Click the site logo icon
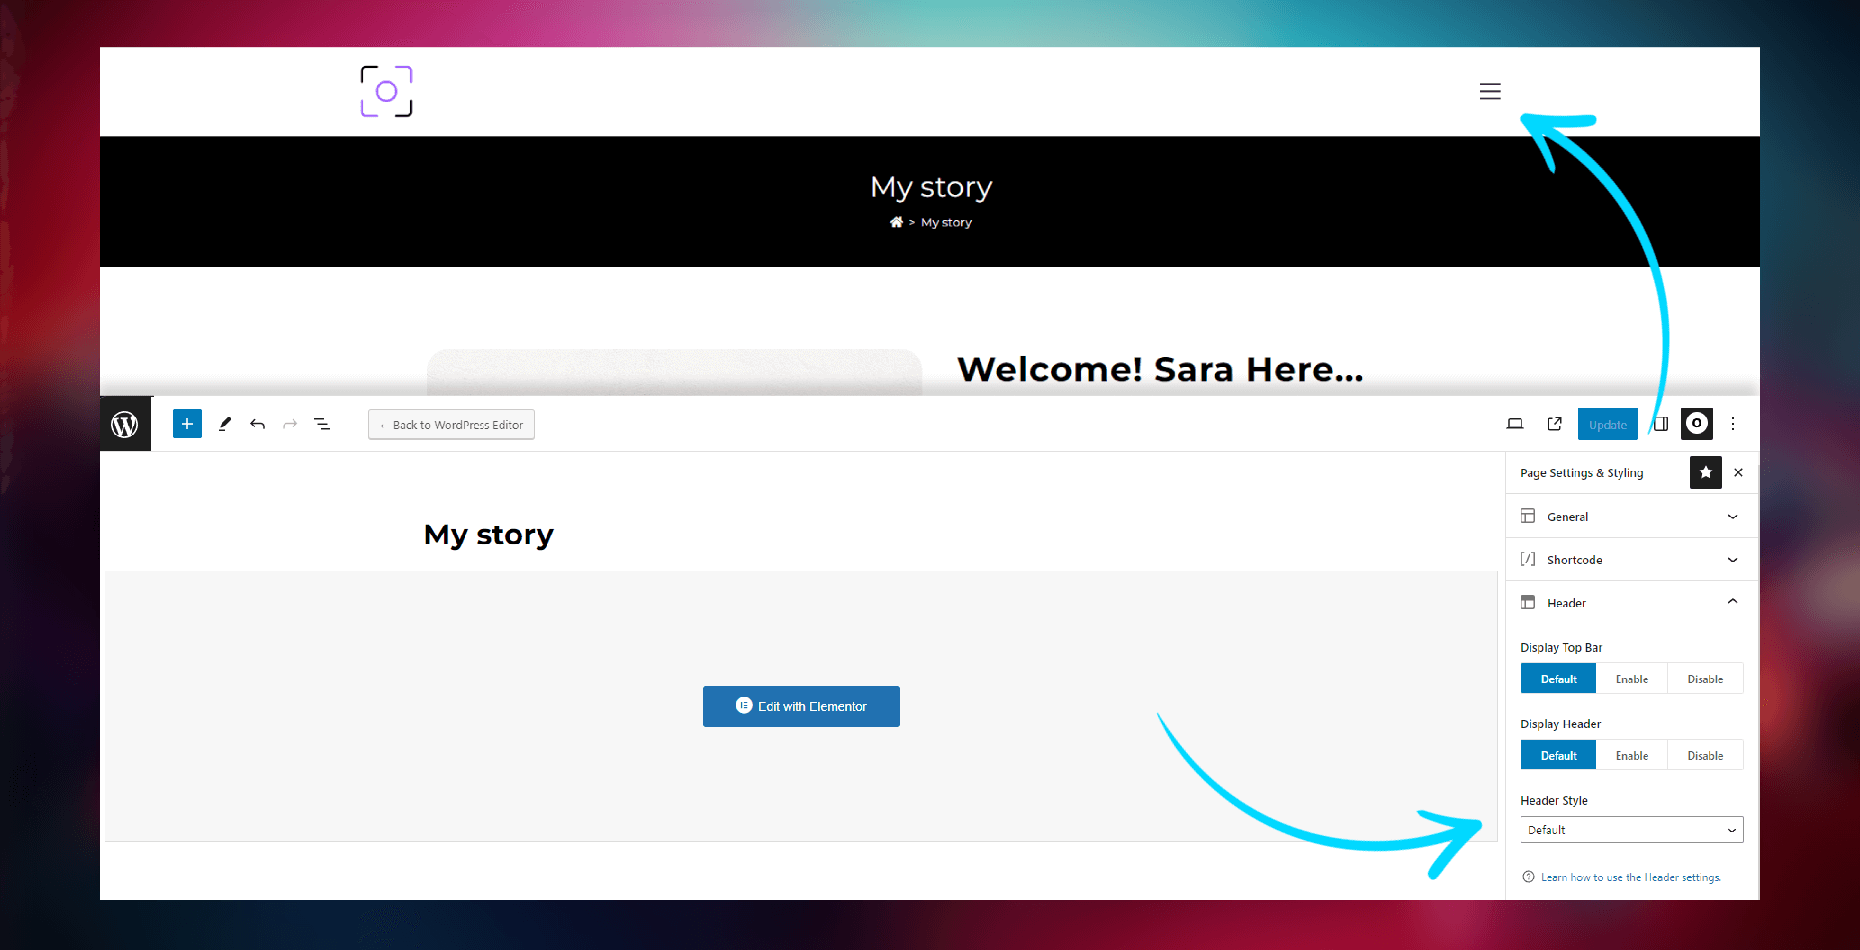1860x950 pixels. 386,91
